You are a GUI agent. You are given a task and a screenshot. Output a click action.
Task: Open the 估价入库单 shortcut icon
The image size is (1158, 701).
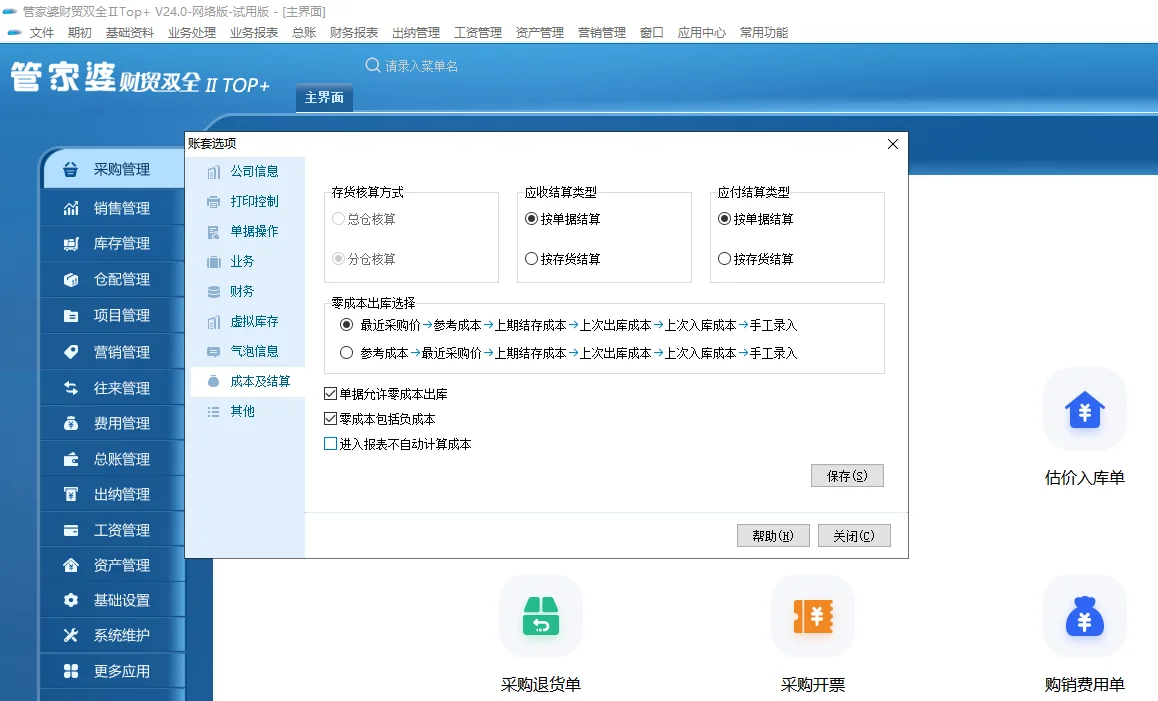tap(1084, 409)
